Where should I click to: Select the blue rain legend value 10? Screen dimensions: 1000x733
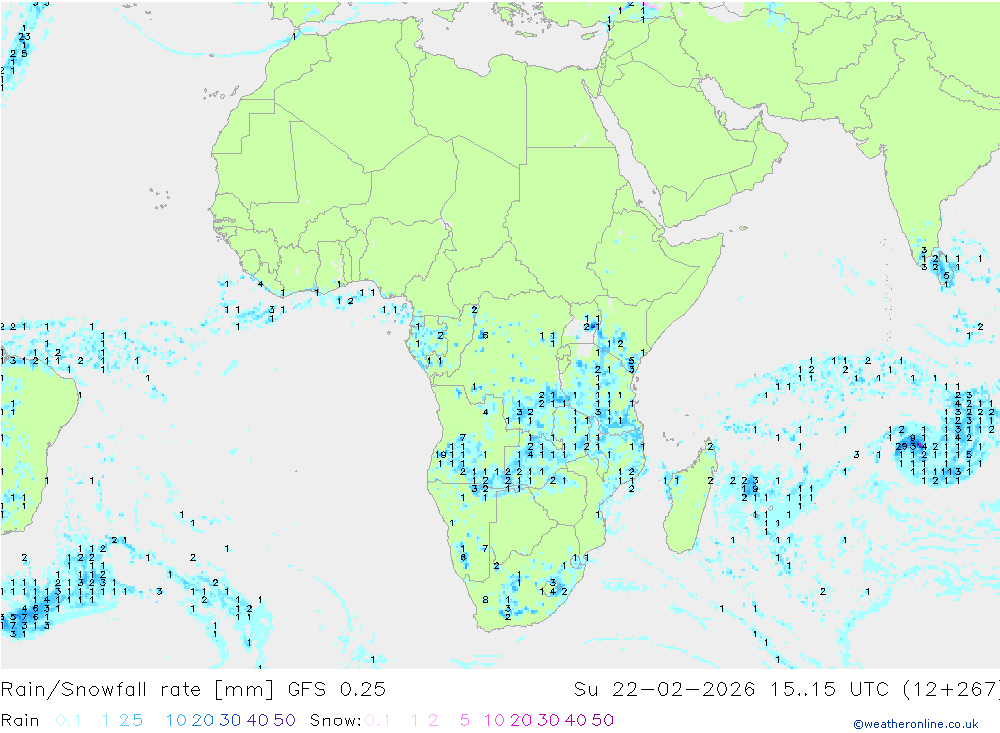[x=176, y=720]
